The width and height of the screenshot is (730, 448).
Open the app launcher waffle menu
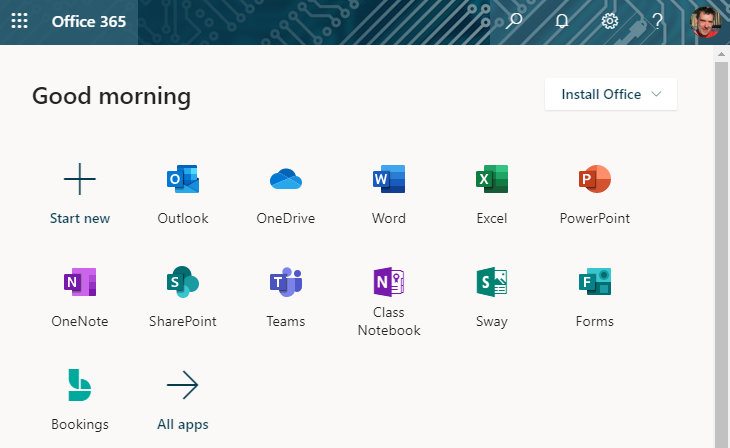coord(19,21)
